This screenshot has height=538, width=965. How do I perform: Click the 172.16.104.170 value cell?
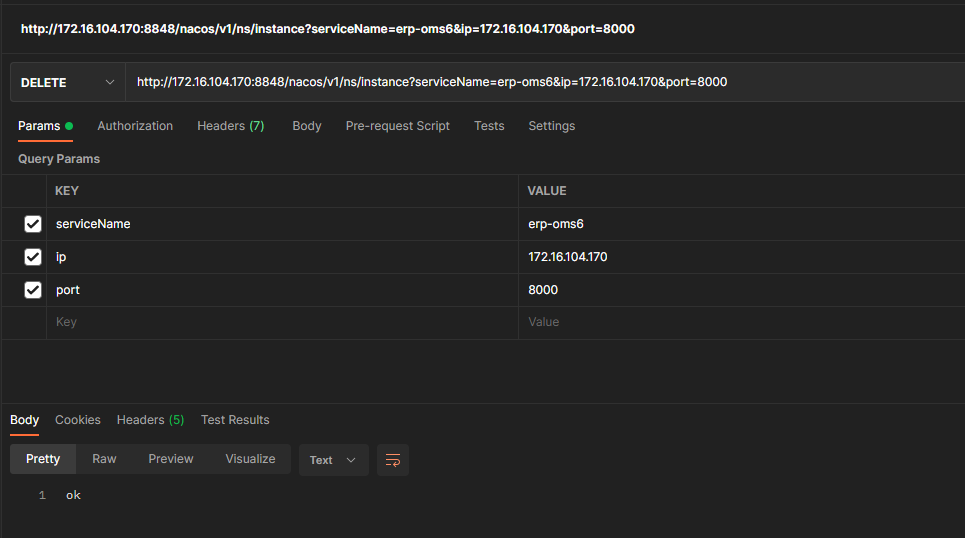tap(742, 257)
